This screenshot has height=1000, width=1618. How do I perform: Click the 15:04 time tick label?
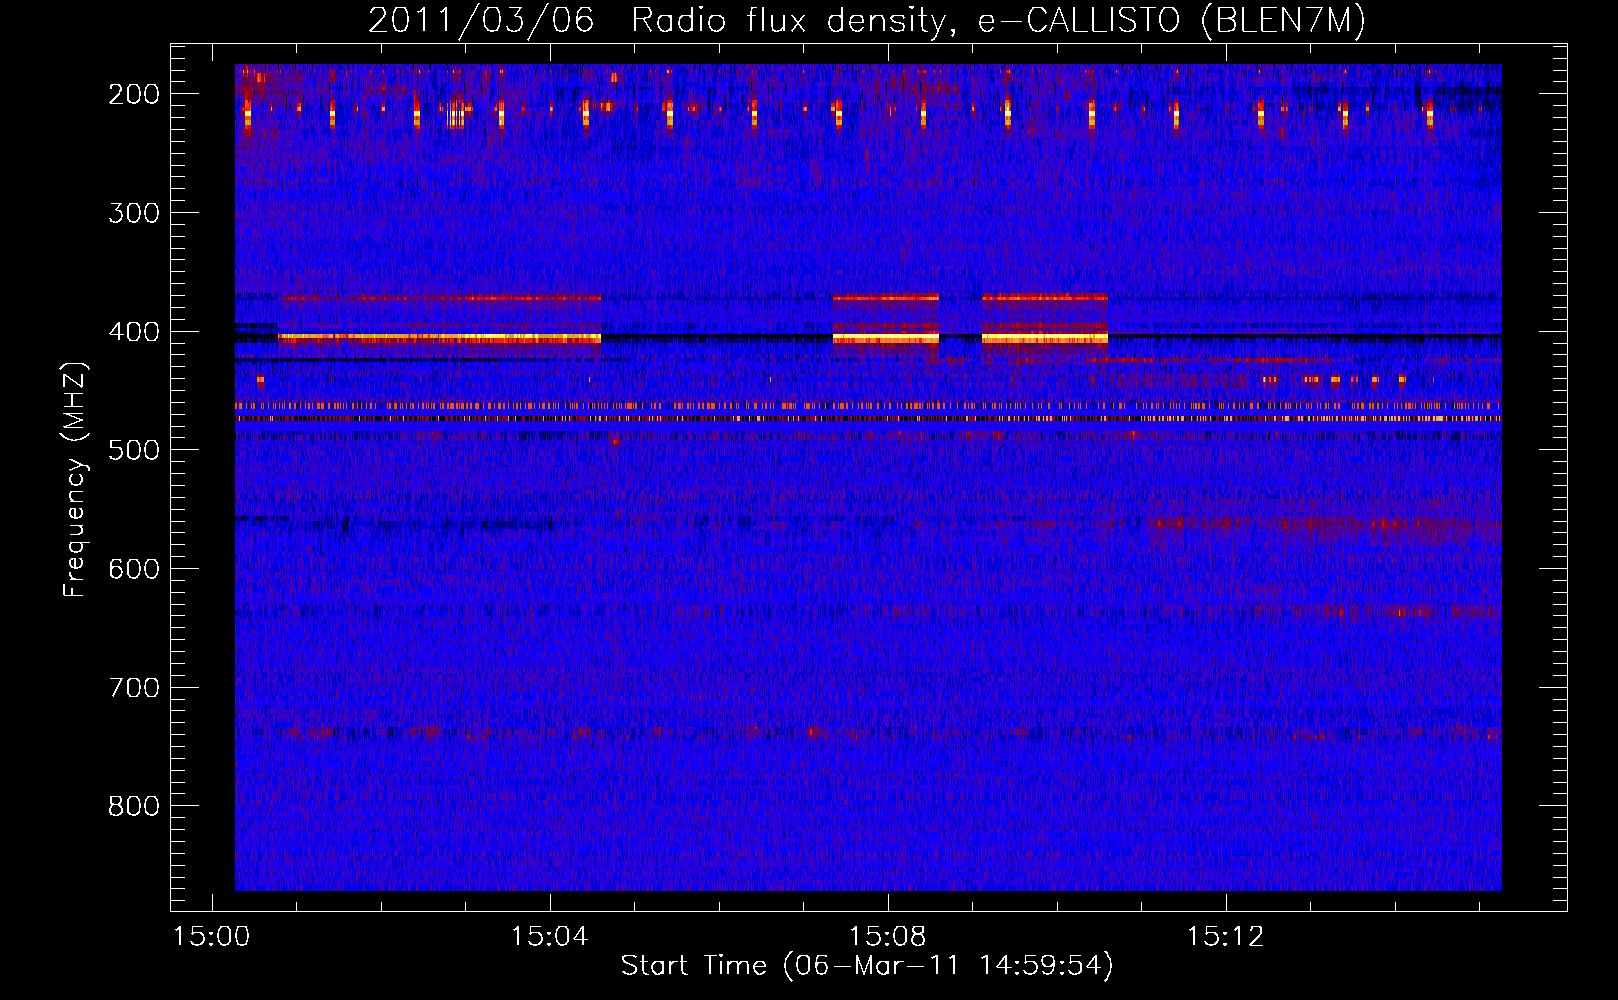[x=549, y=937]
